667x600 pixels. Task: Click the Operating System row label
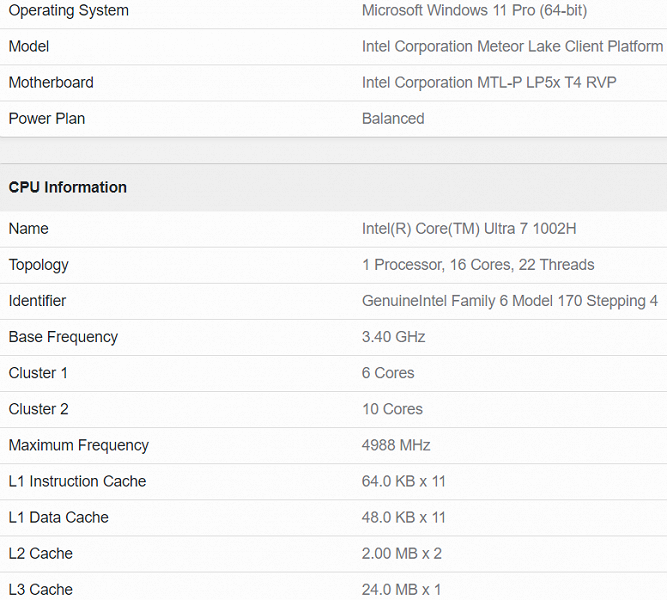tap(68, 11)
